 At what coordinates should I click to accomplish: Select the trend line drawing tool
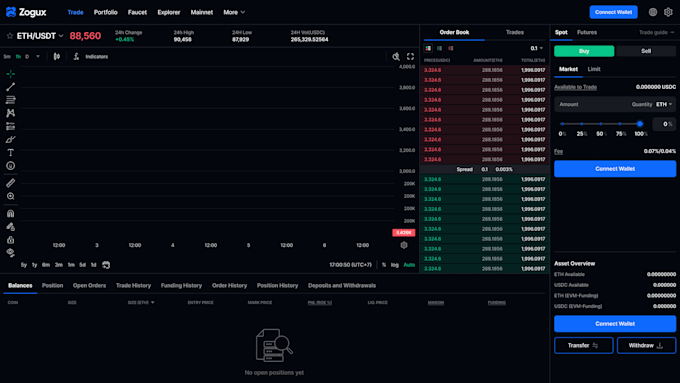pos(10,87)
